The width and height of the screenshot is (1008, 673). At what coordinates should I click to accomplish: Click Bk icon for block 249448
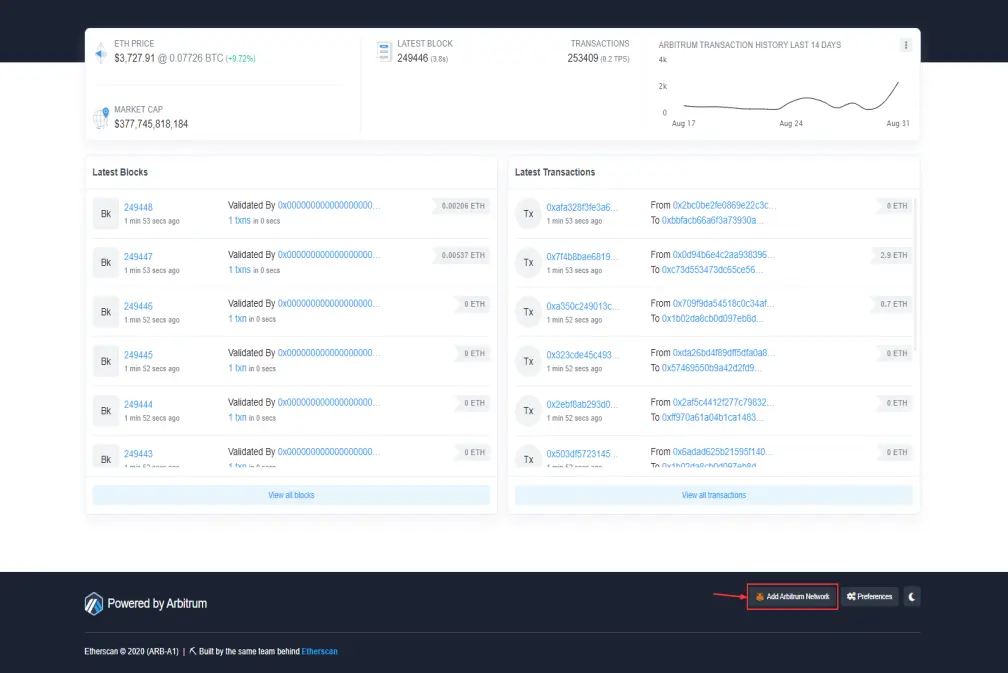[x=105, y=213]
